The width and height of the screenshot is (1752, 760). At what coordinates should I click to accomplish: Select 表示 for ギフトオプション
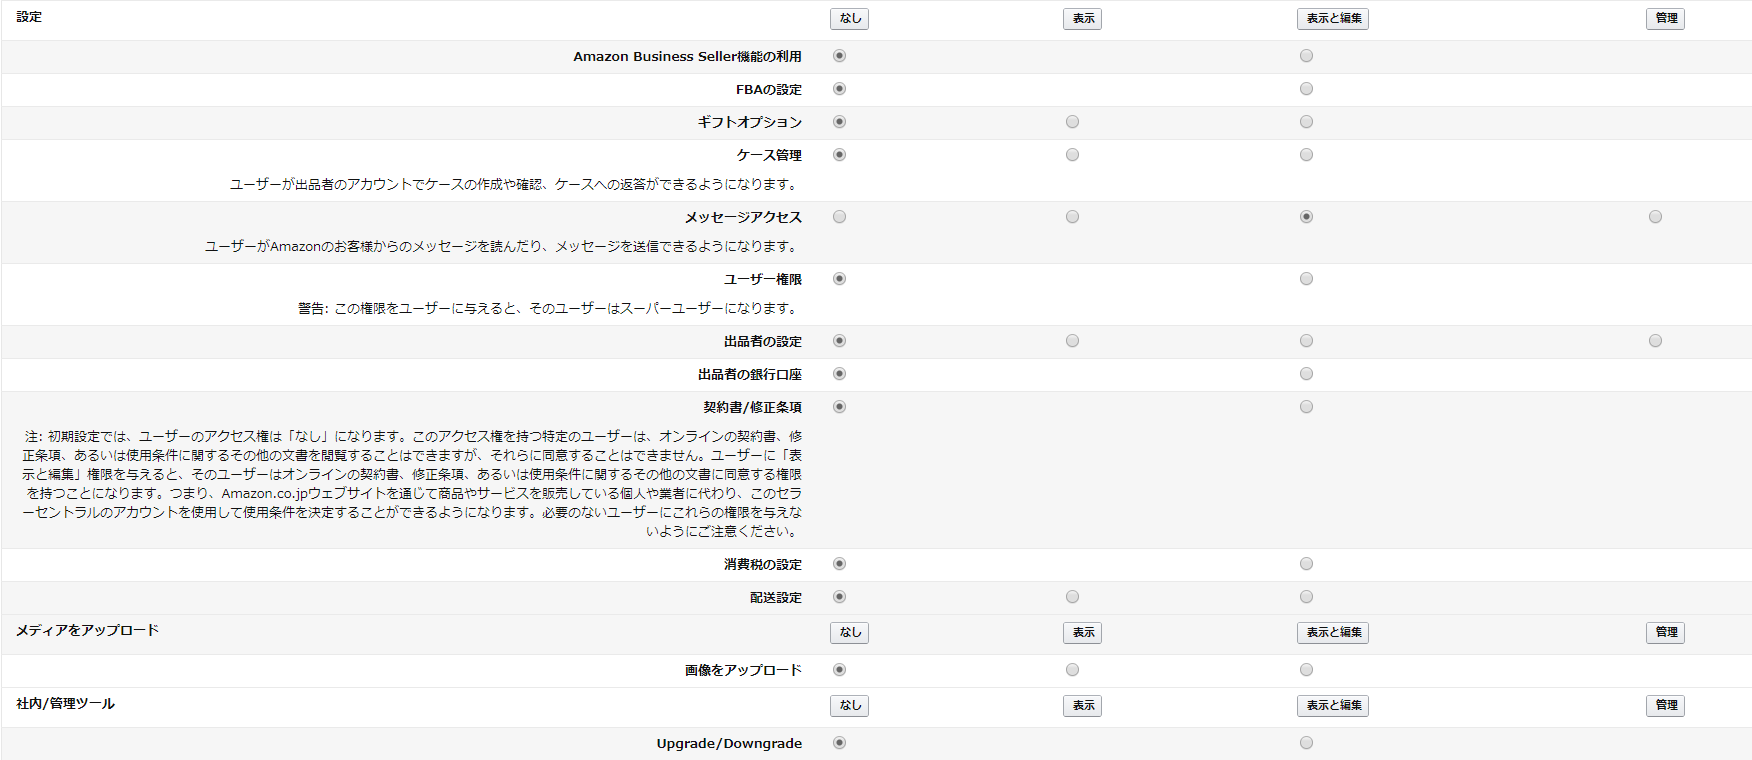coord(1072,122)
